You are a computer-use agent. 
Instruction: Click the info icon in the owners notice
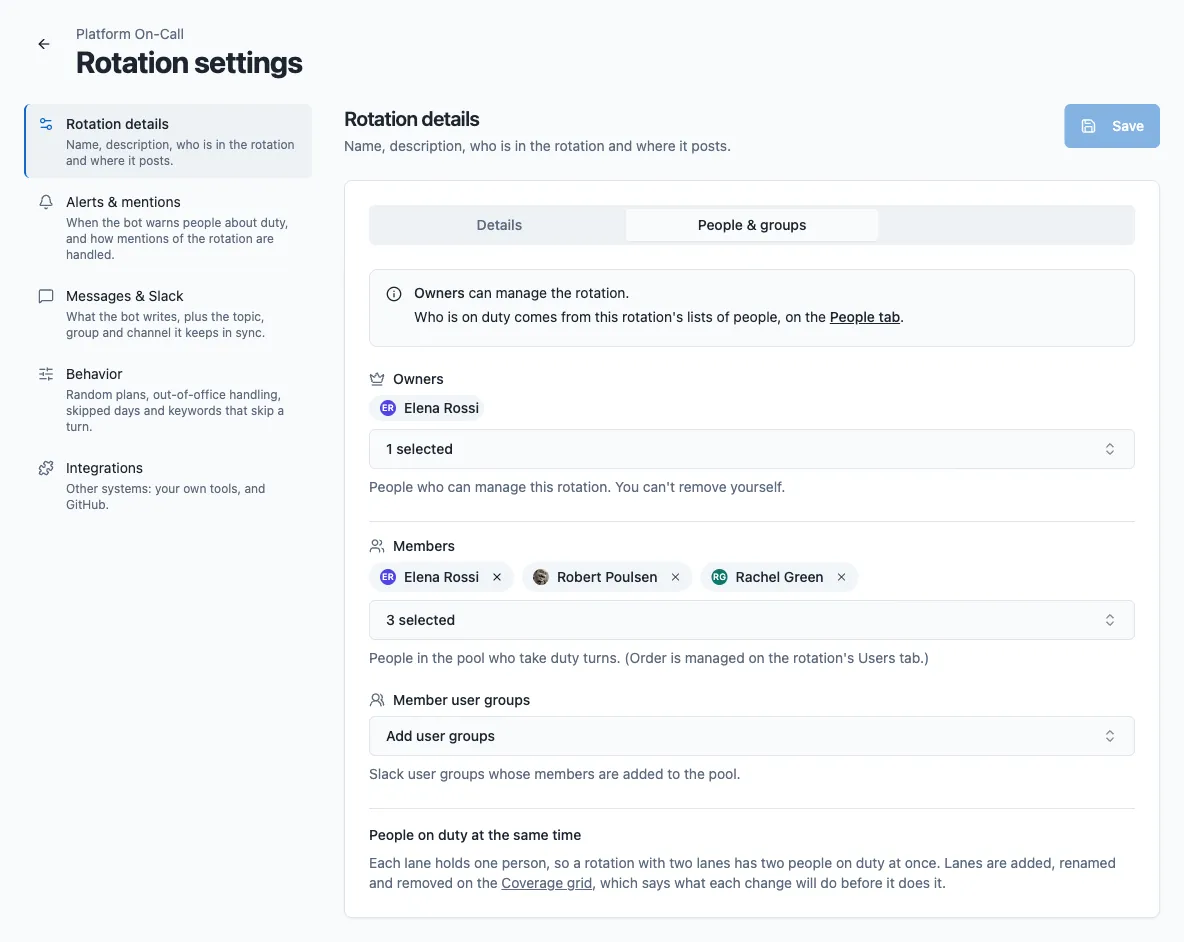tap(394, 294)
